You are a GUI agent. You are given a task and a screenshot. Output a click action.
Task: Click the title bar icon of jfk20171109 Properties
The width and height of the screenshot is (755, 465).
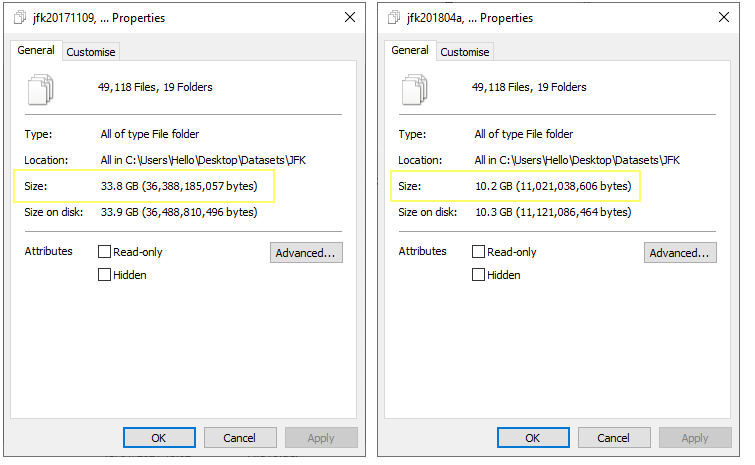click(19, 18)
